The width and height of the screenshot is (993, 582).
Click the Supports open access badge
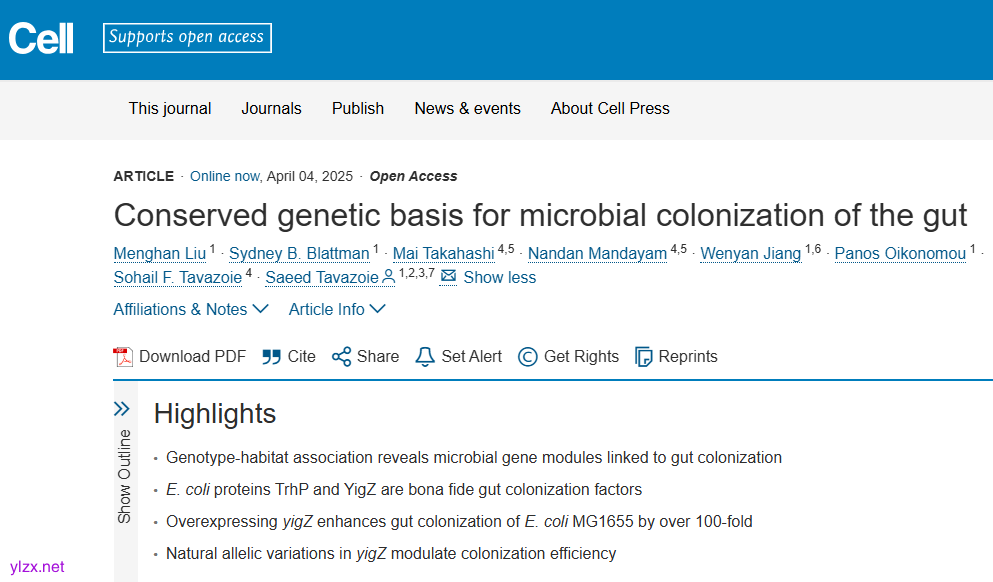click(187, 38)
